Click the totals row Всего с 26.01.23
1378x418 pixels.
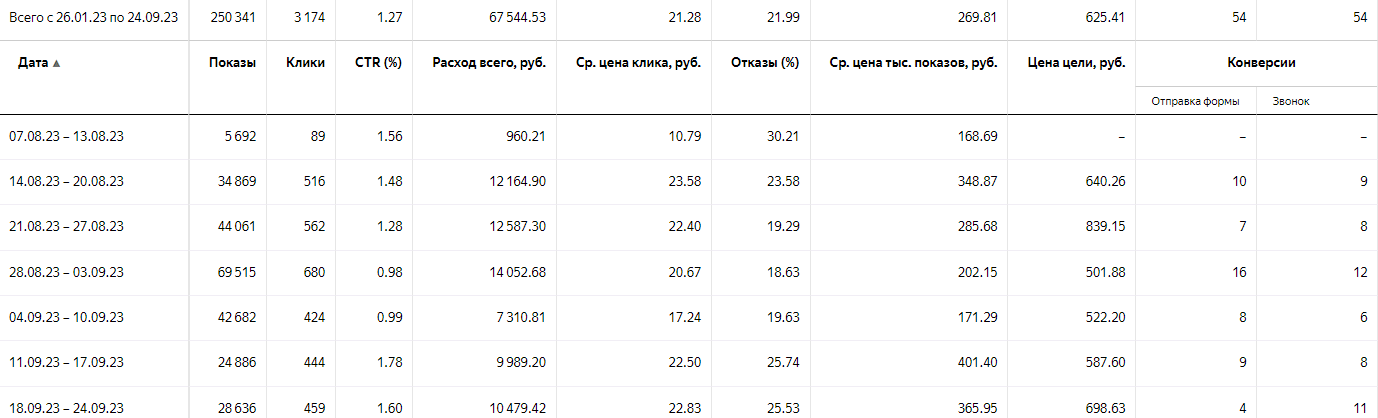[689, 17]
